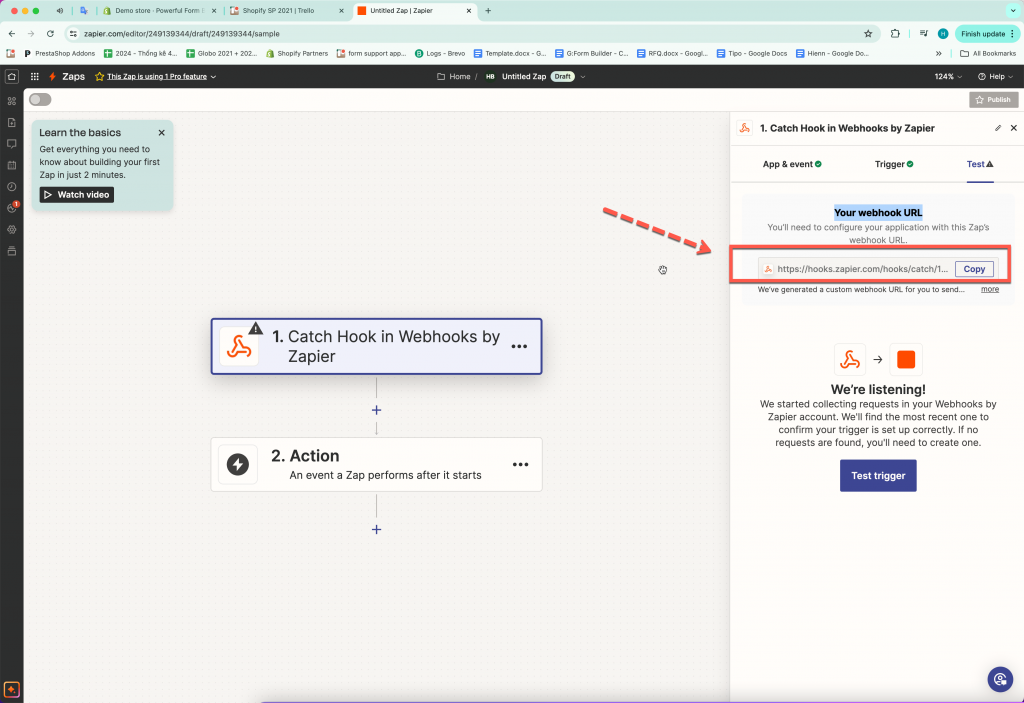This screenshot has height=703, width=1024.
Task: Click the pencil icon to rename step
Action: (x=997, y=128)
